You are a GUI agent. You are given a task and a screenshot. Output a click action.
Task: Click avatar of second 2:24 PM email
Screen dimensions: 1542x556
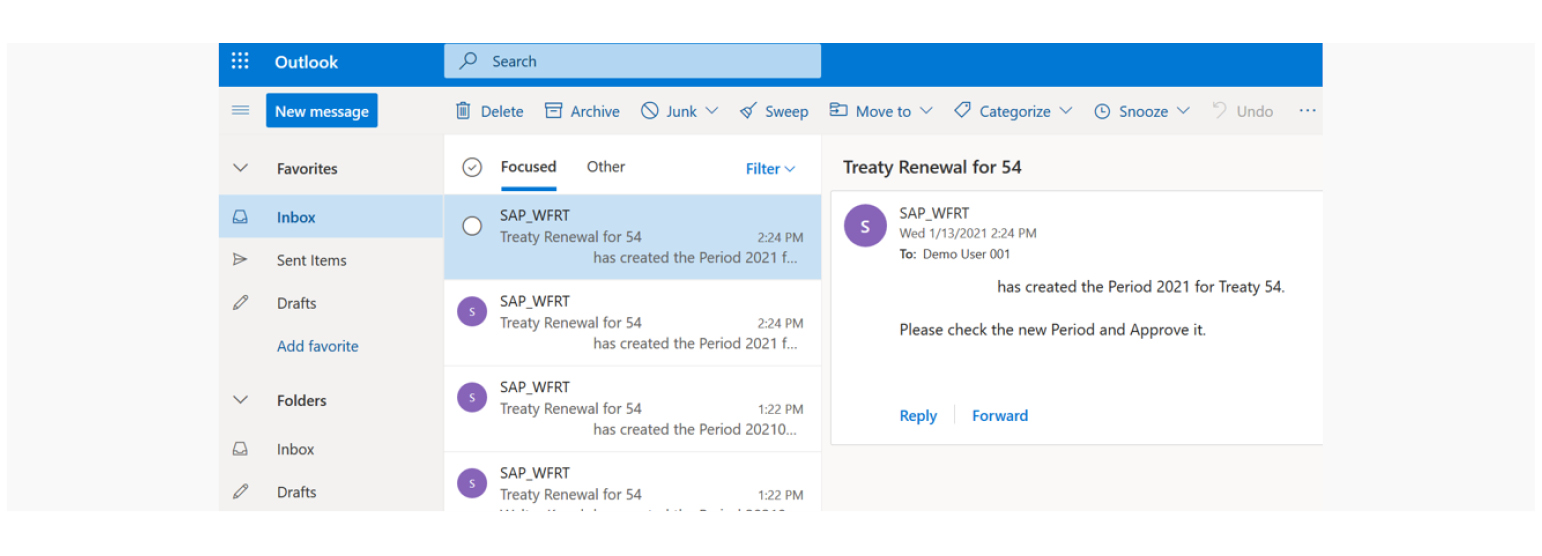[x=472, y=312]
